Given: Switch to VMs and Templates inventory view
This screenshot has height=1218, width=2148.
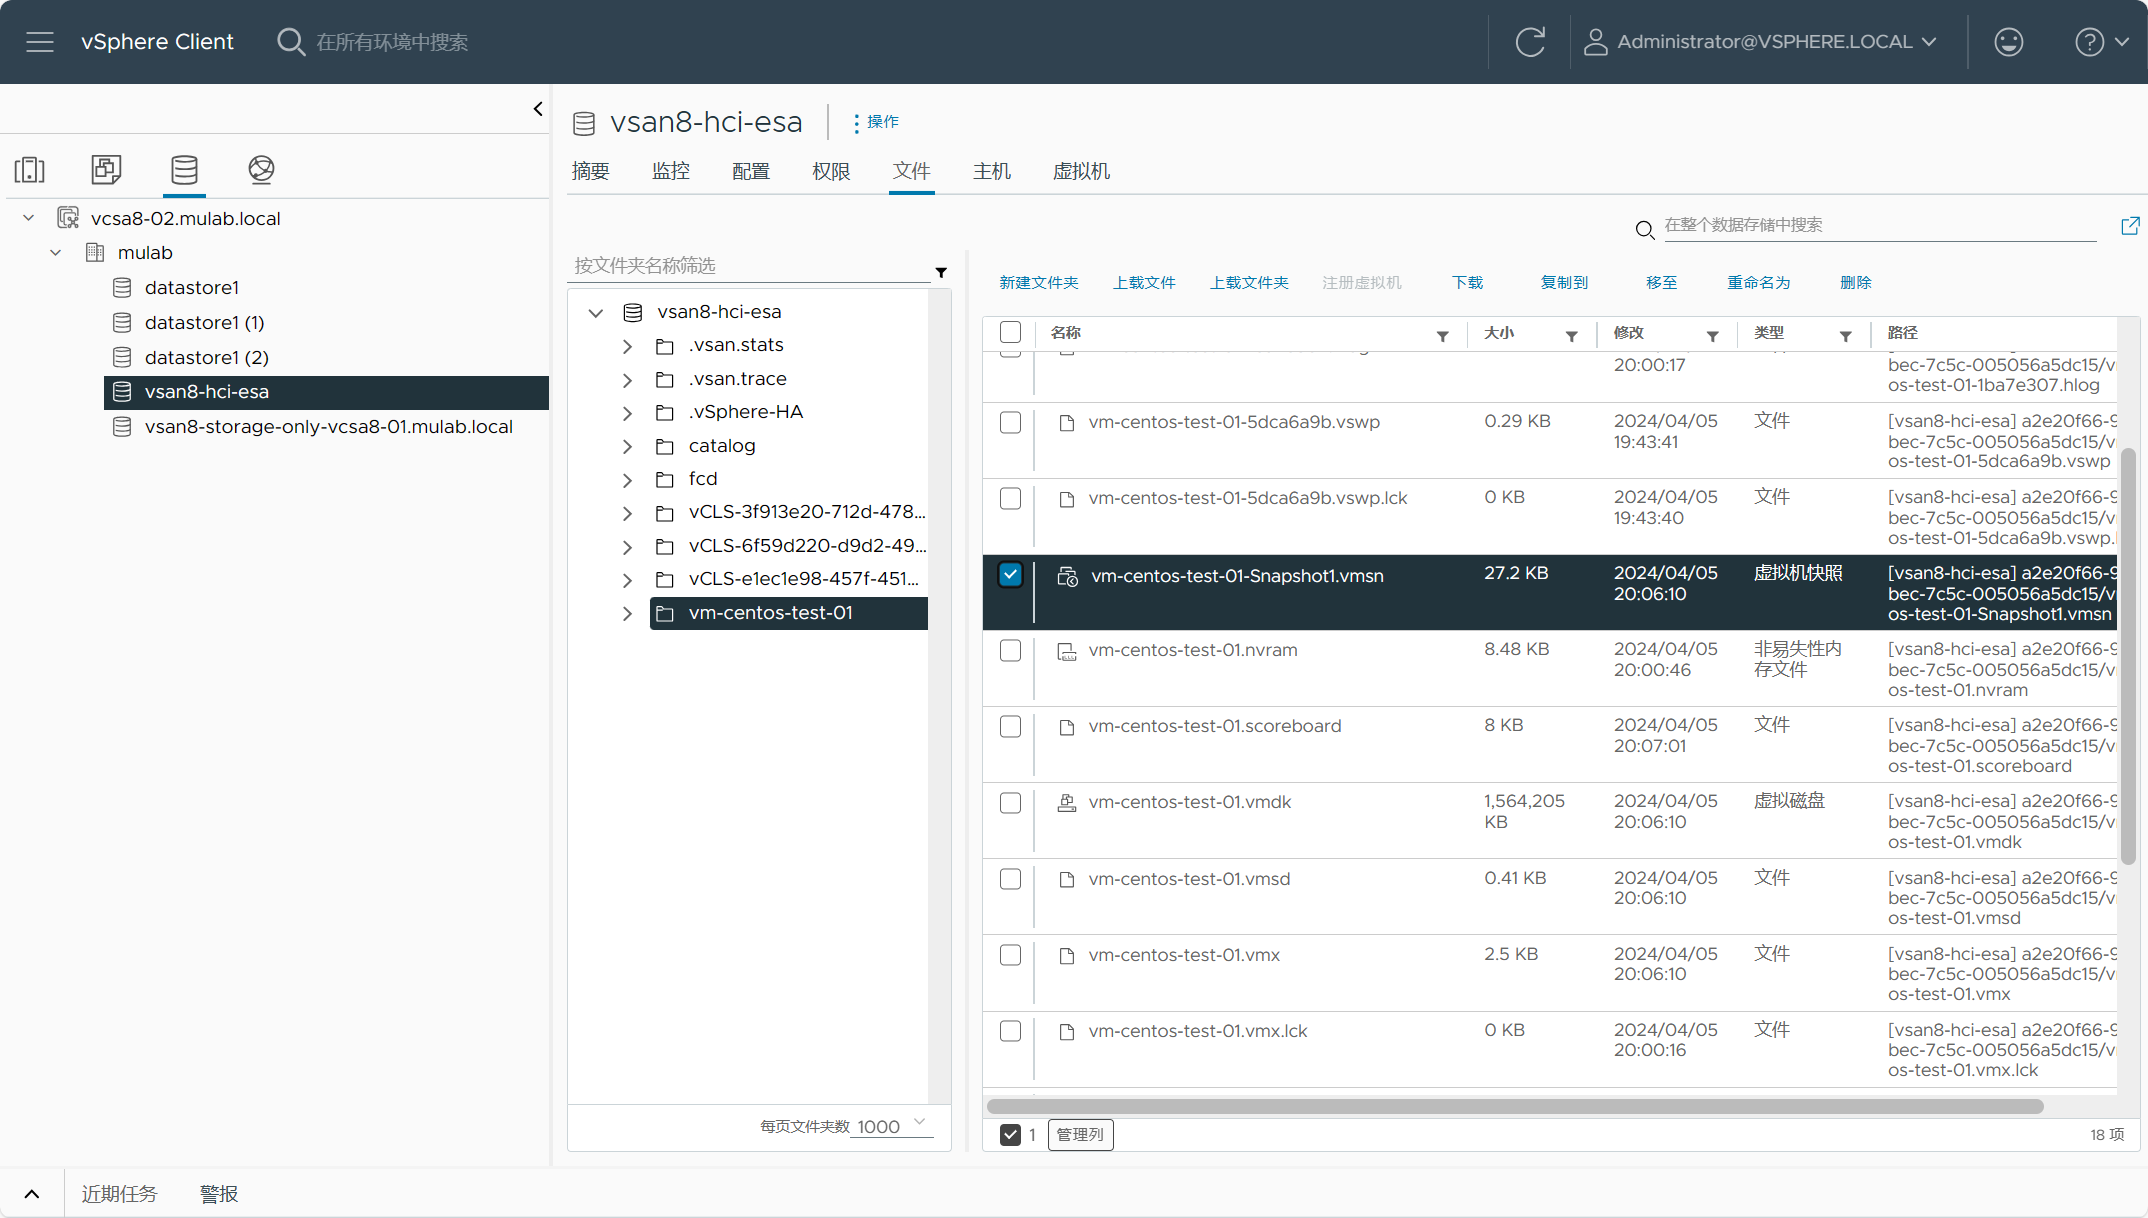Looking at the screenshot, I should 106,169.
